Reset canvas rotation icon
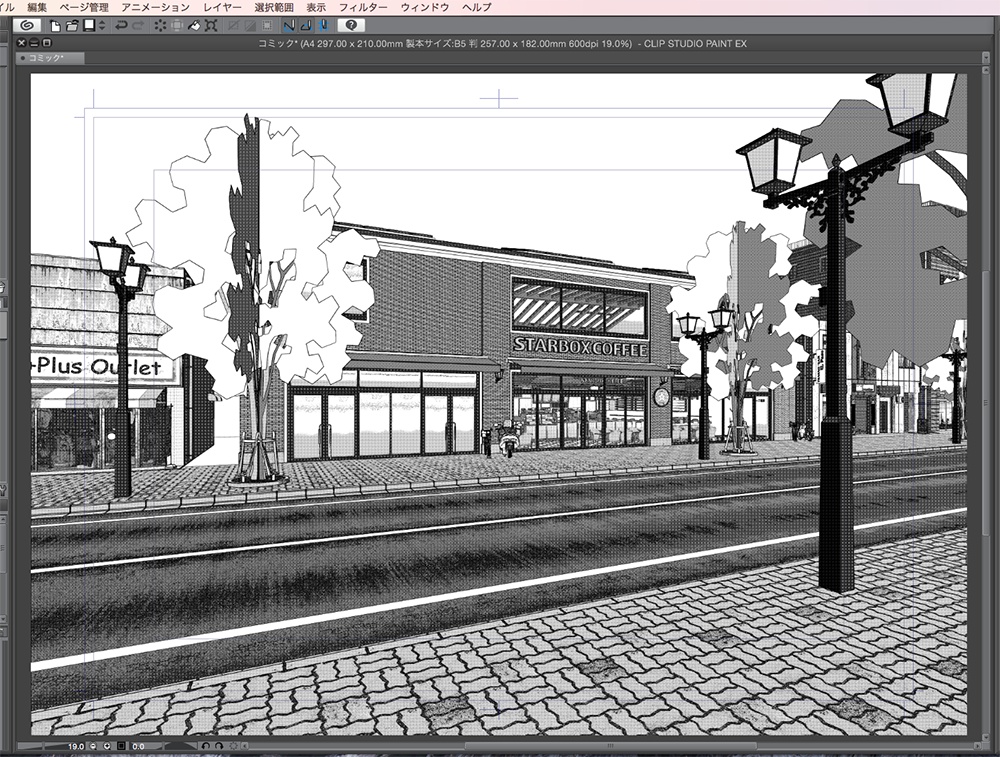The height and width of the screenshot is (757, 1000). click(233, 746)
